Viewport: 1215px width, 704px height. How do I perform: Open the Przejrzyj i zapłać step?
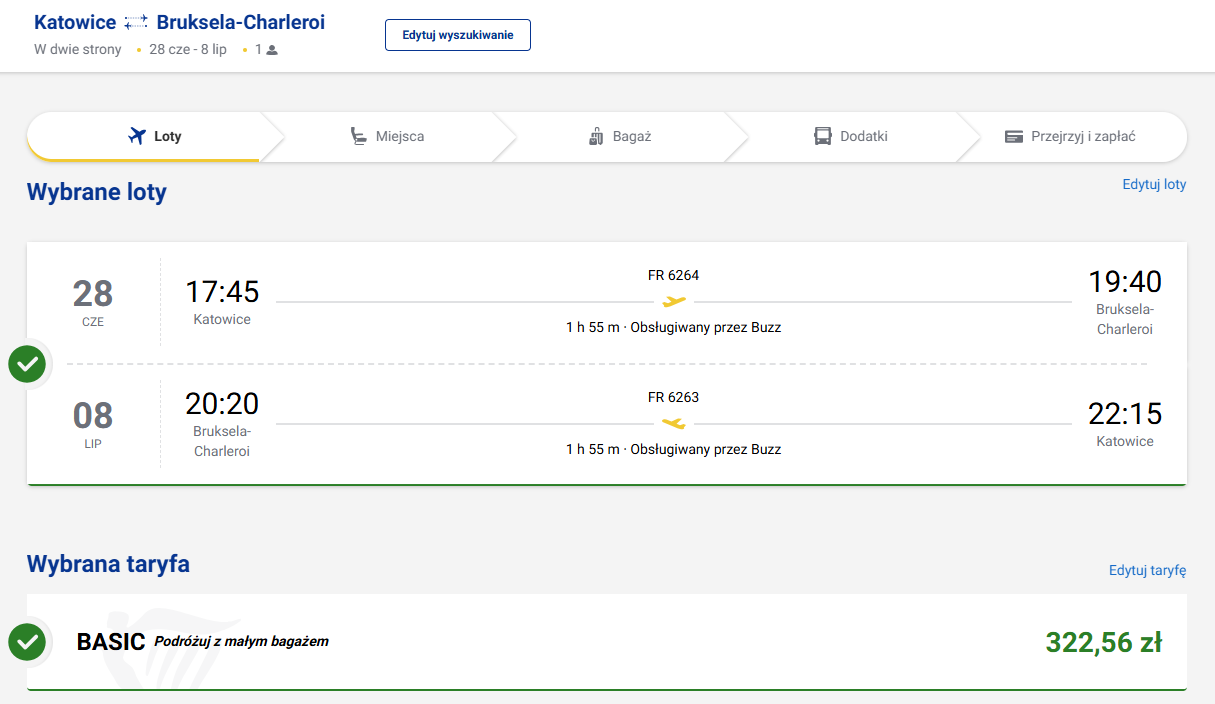pyautogui.click(x=1070, y=136)
